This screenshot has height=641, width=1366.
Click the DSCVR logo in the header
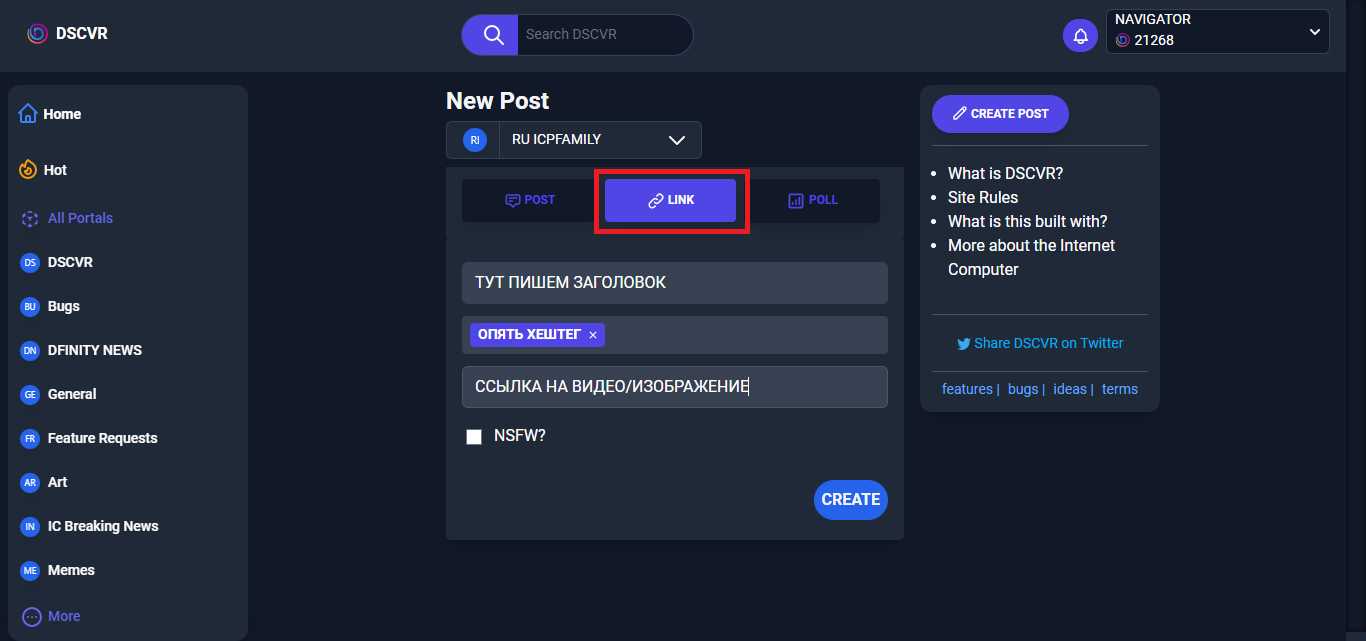(x=67, y=34)
